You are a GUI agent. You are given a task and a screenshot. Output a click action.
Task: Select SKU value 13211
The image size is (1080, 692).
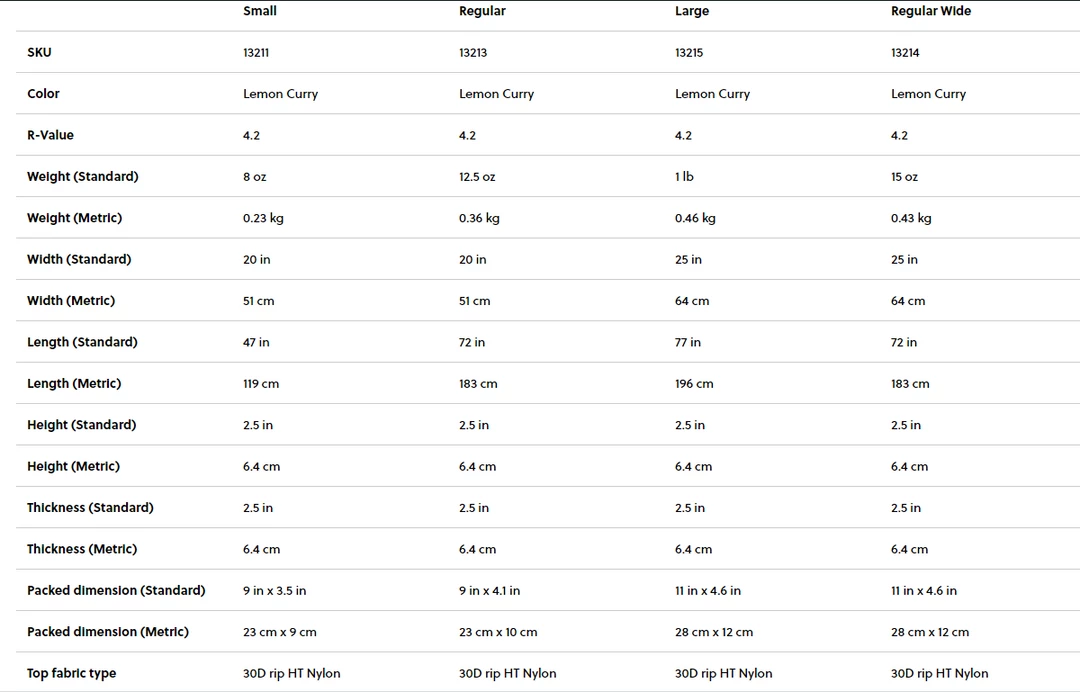point(256,53)
